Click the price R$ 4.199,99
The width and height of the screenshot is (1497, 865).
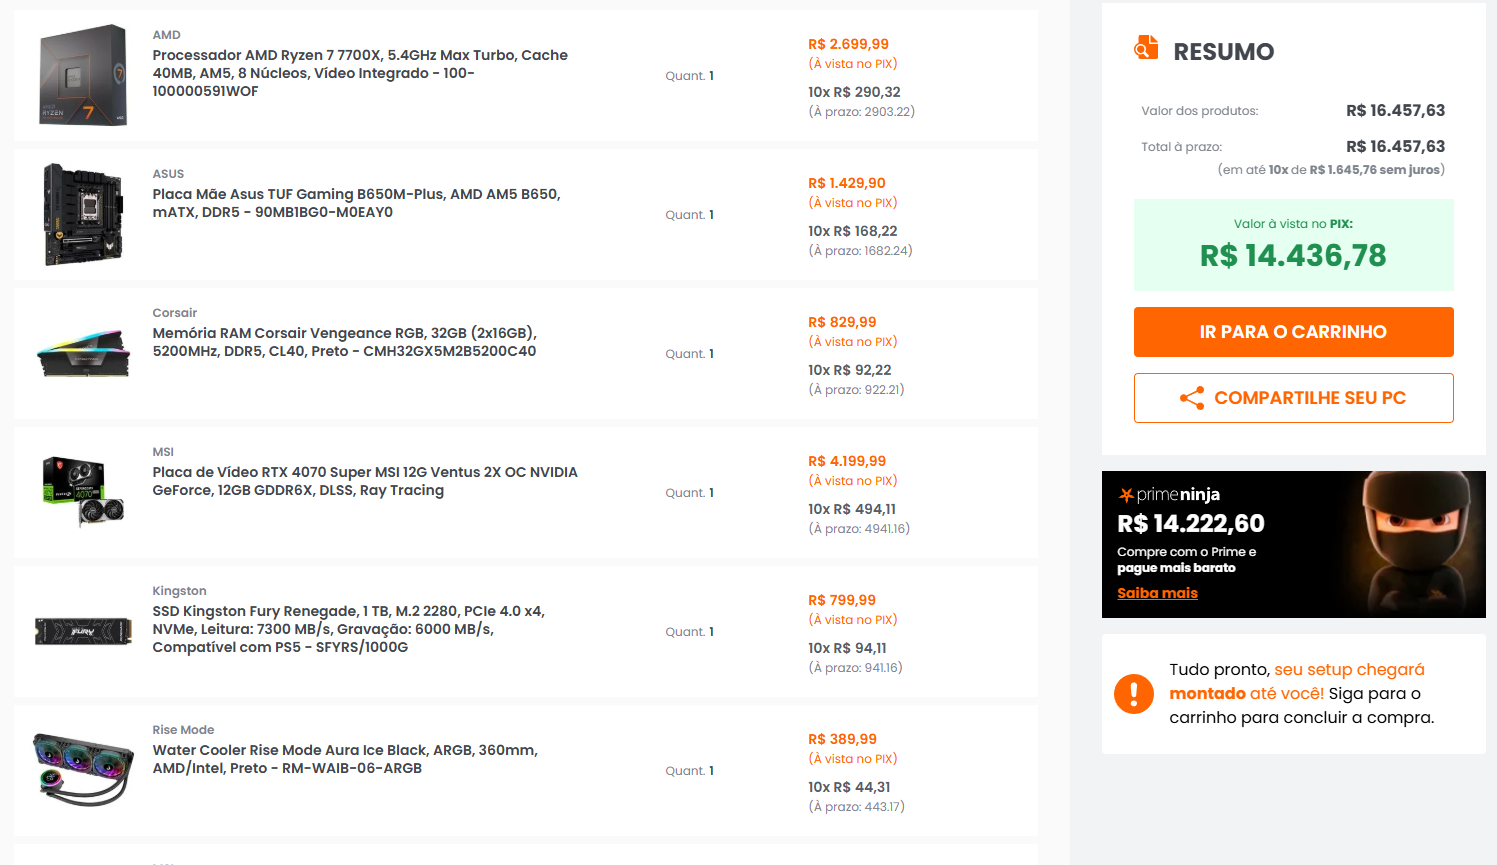(847, 461)
